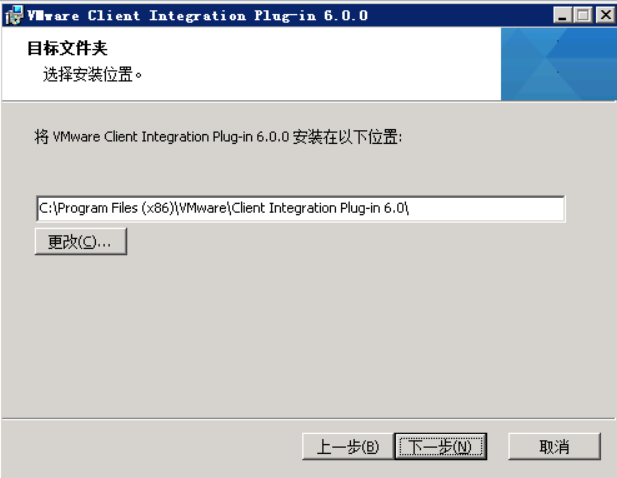The width and height of the screenshot is (617, 478).
Task: Click the window title 'VMware Client Integration Plug-in 6.0.0'
Action: (198, 15)
